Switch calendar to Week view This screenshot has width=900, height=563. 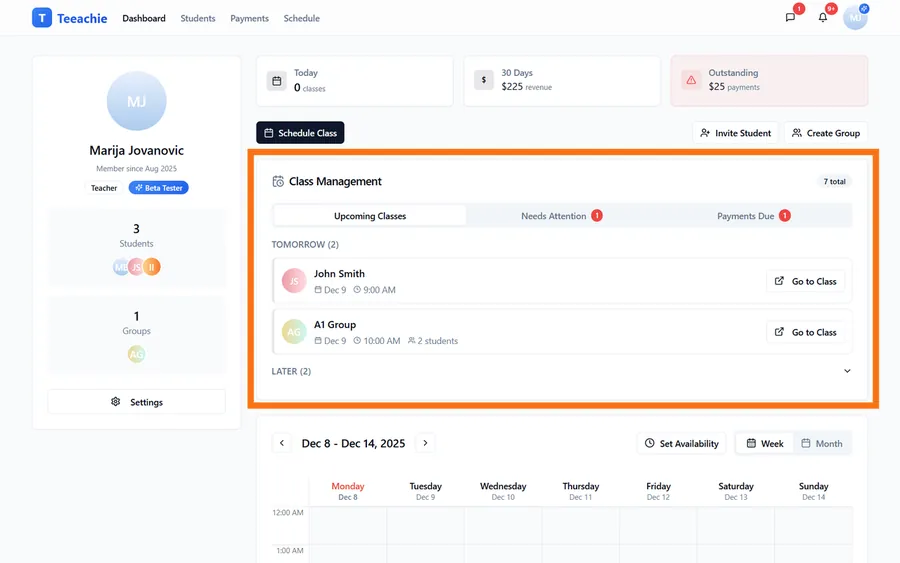[765, 443]
